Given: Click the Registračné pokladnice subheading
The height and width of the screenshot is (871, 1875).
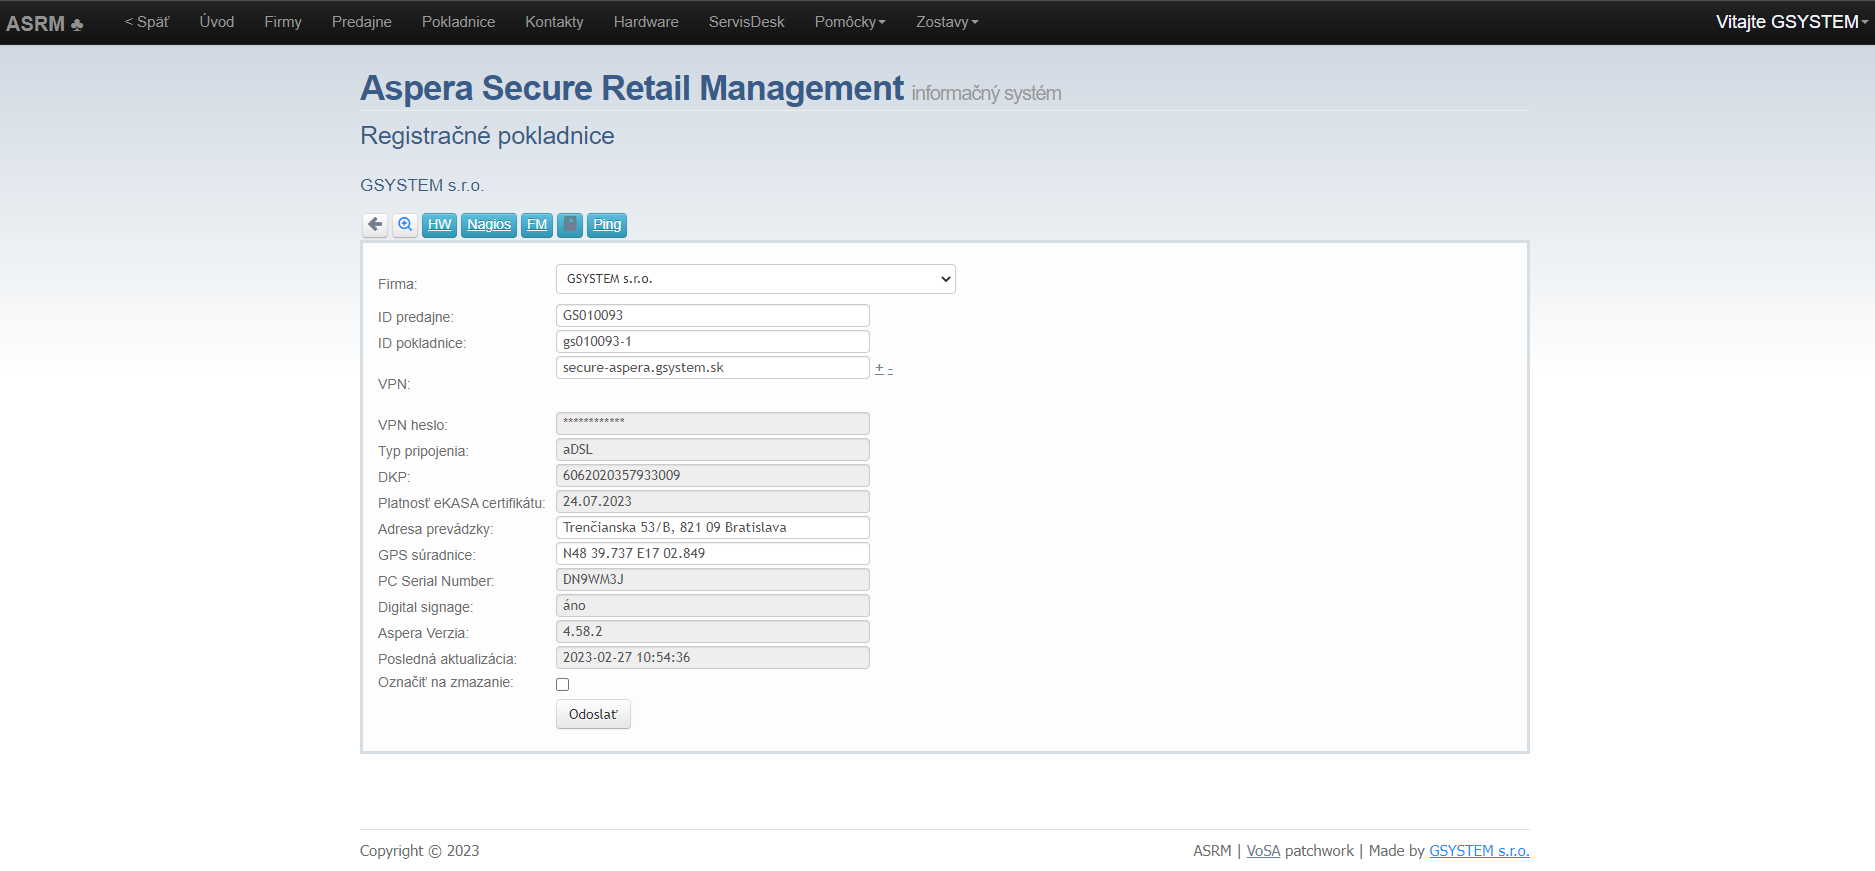Looking at the screenshot, I should 487,136.
